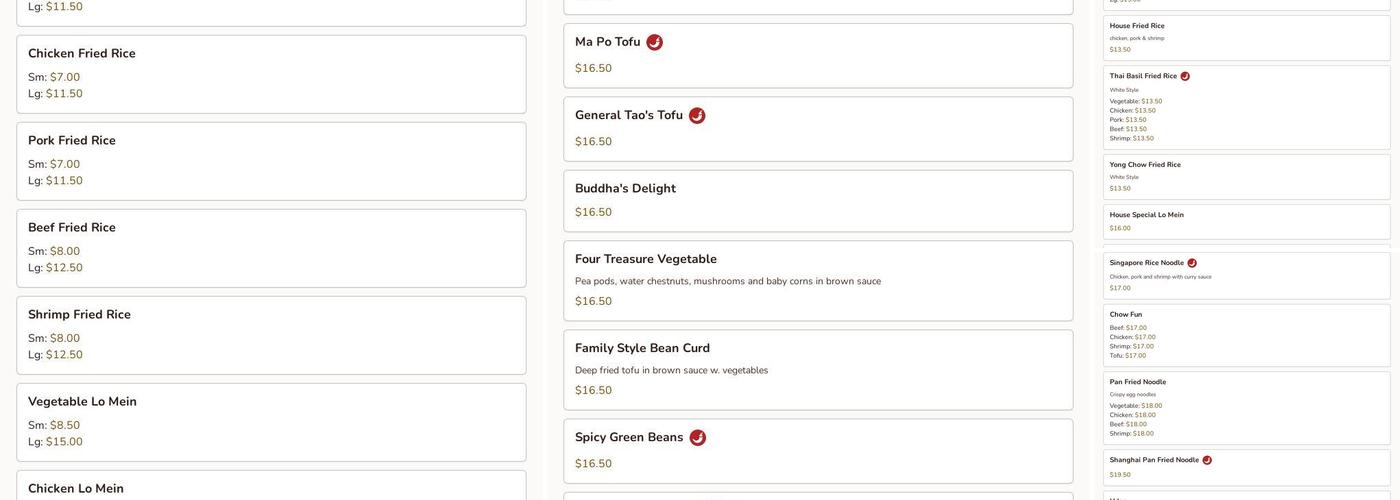Select House Fried Rice in the right column
Image resolution: width=1400 pixels, height=500 pixels.
pos(1137,26)
